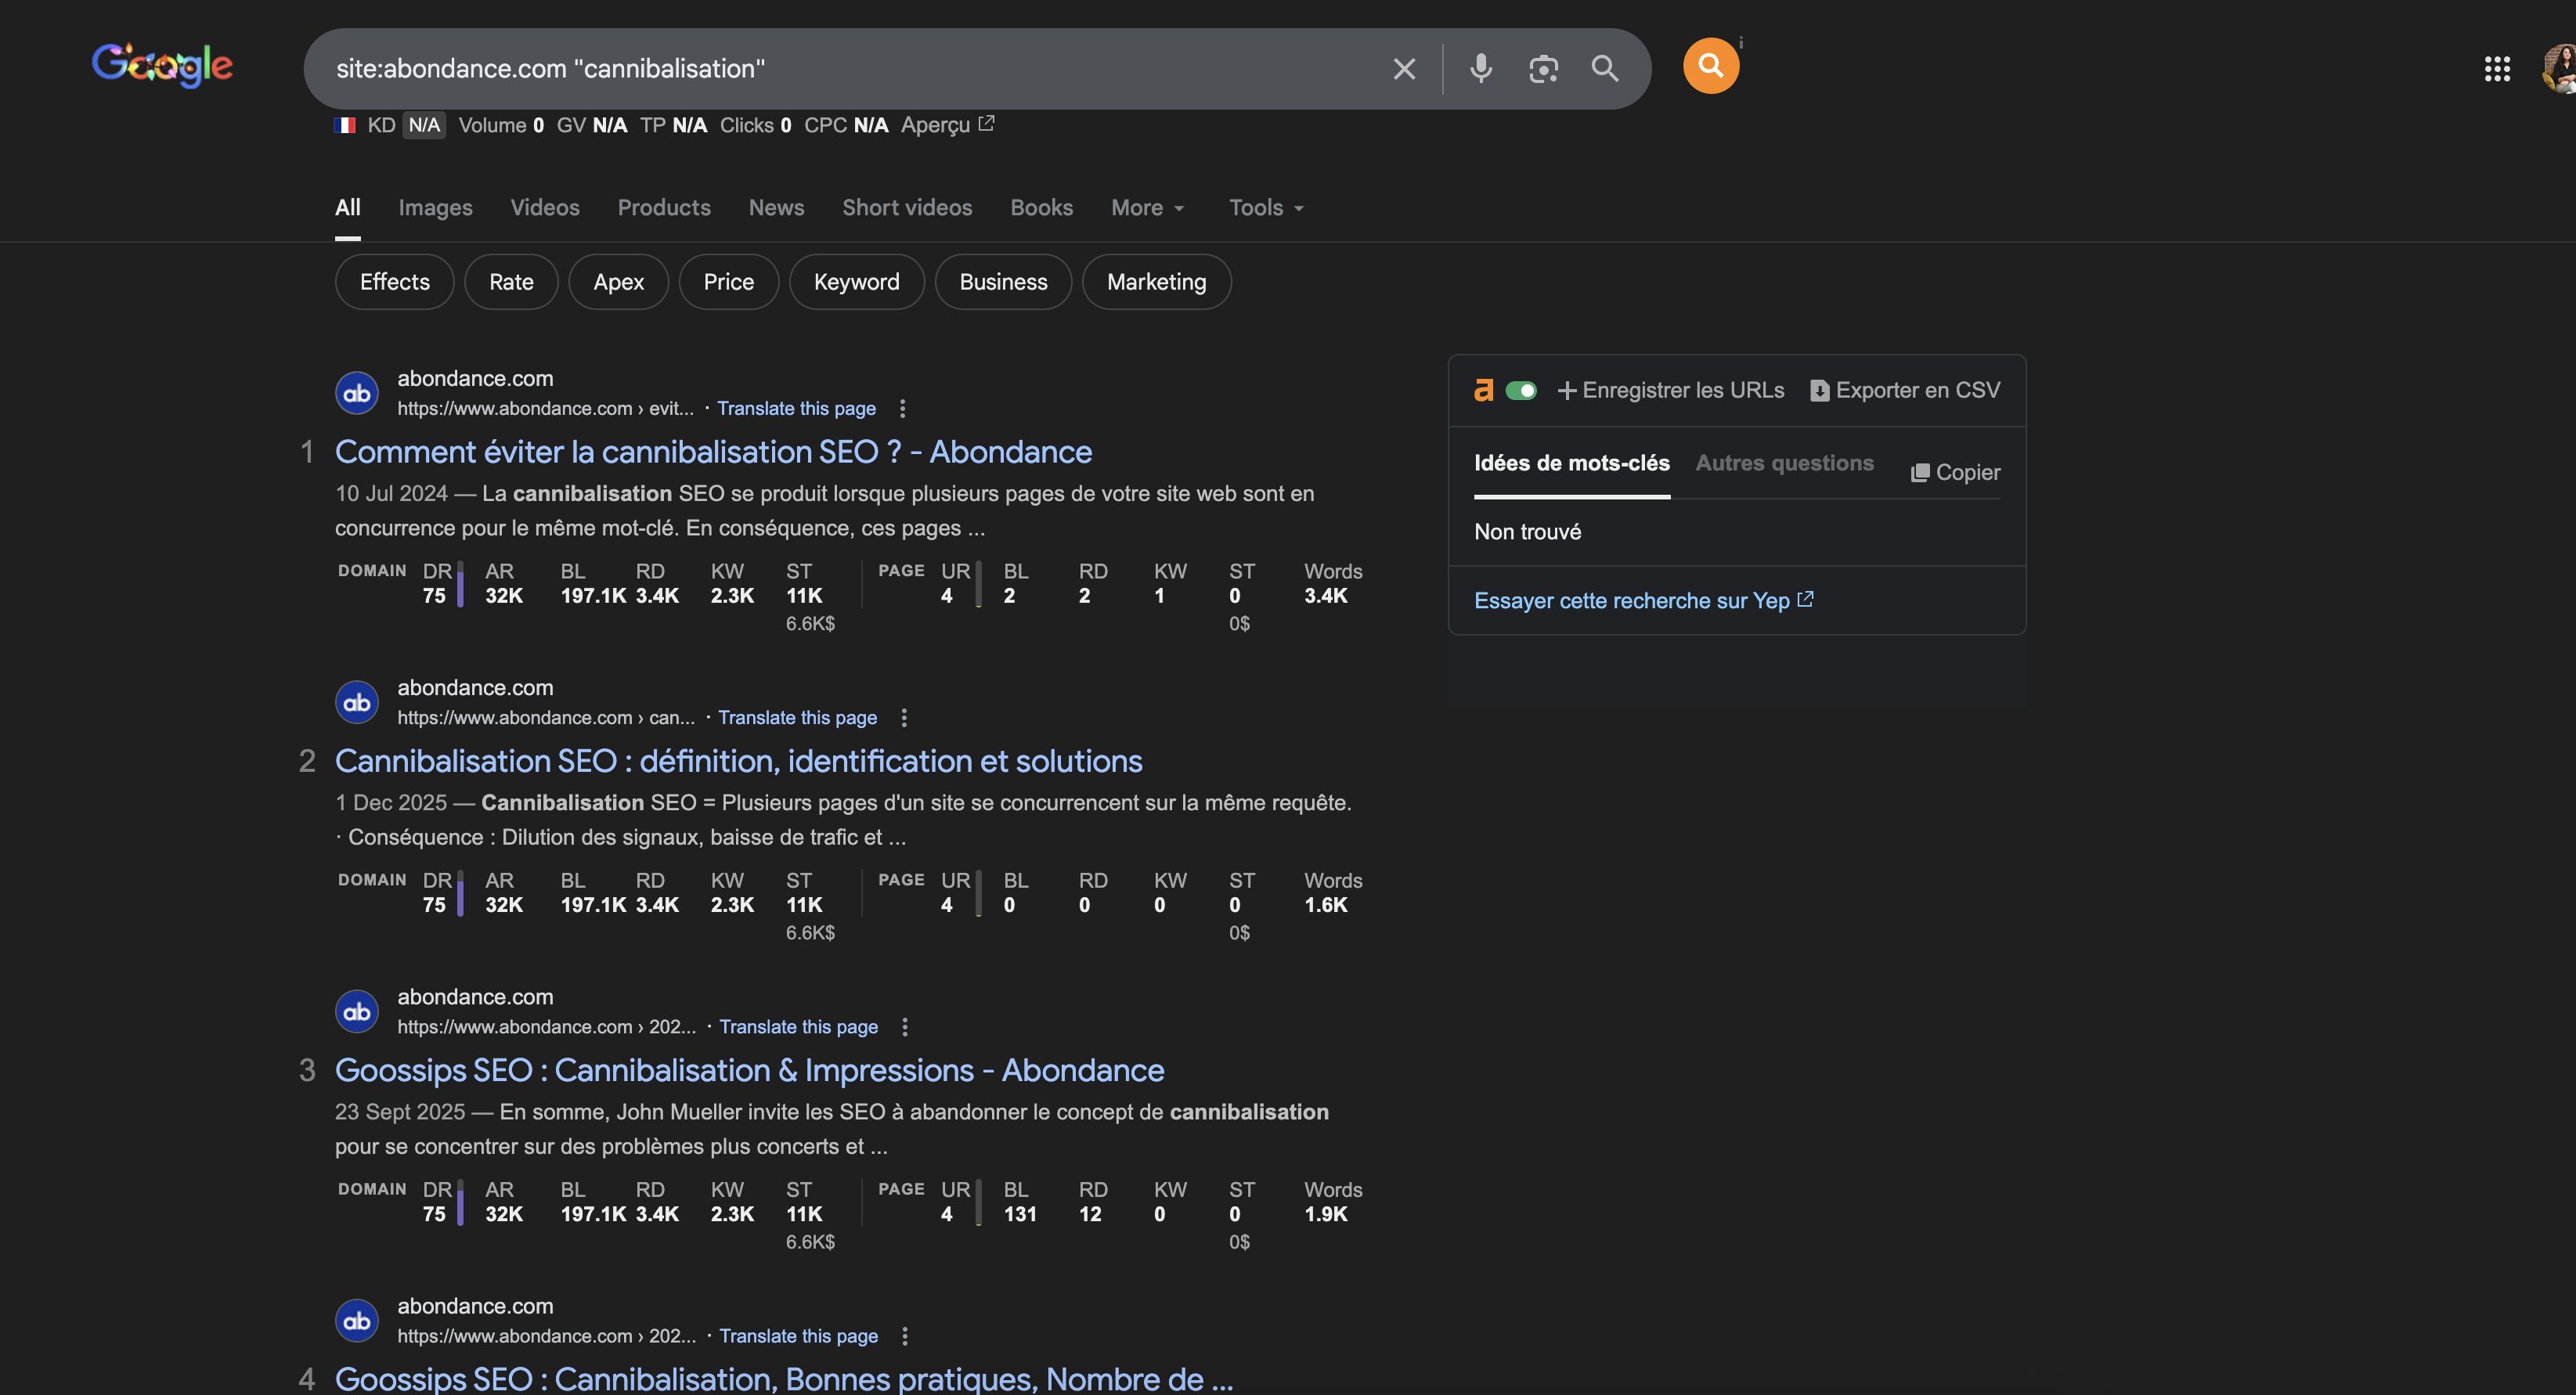Screen dimensions: 2576x1395
Task: Disable the Ahrefs SERP overlay toggle
Action: pos(1522,390)
